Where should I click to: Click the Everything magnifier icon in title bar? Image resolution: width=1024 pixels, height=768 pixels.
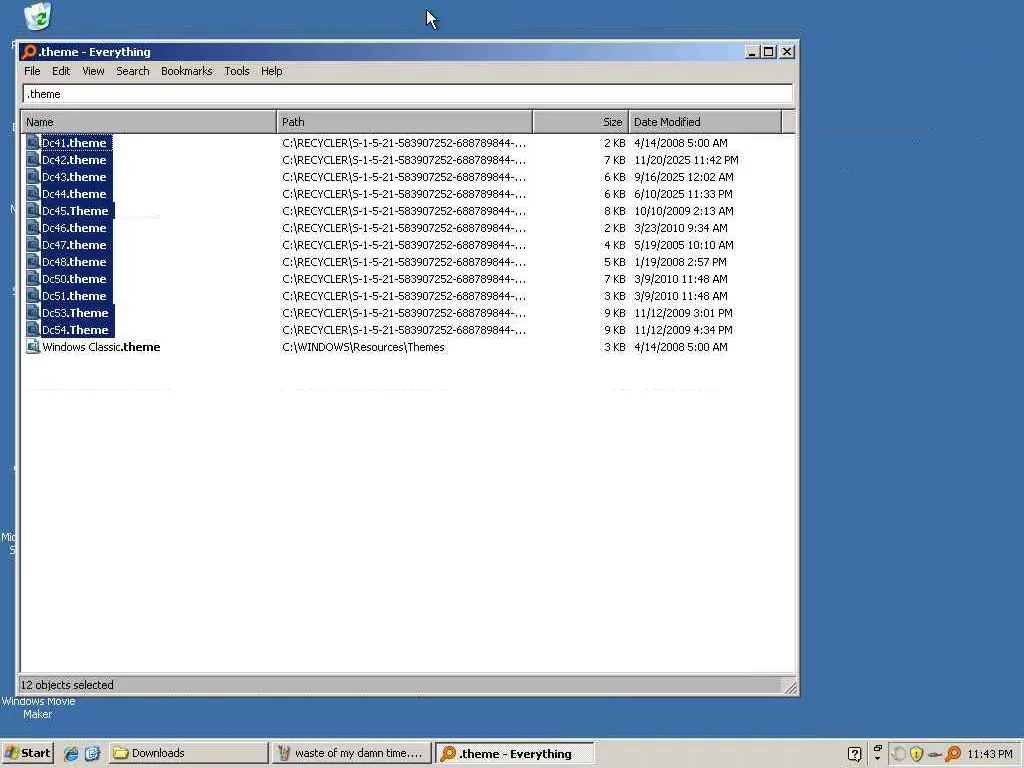click(x=29, y=52)
